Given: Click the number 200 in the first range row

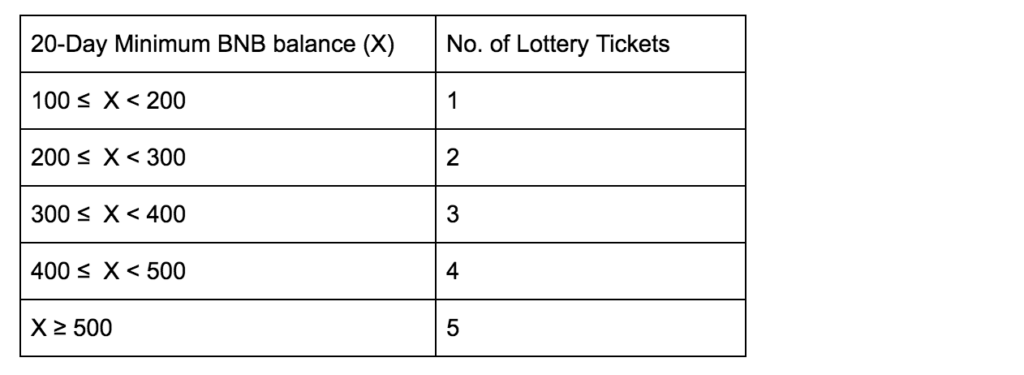Looking at the screenshot, I should point(166,101).
